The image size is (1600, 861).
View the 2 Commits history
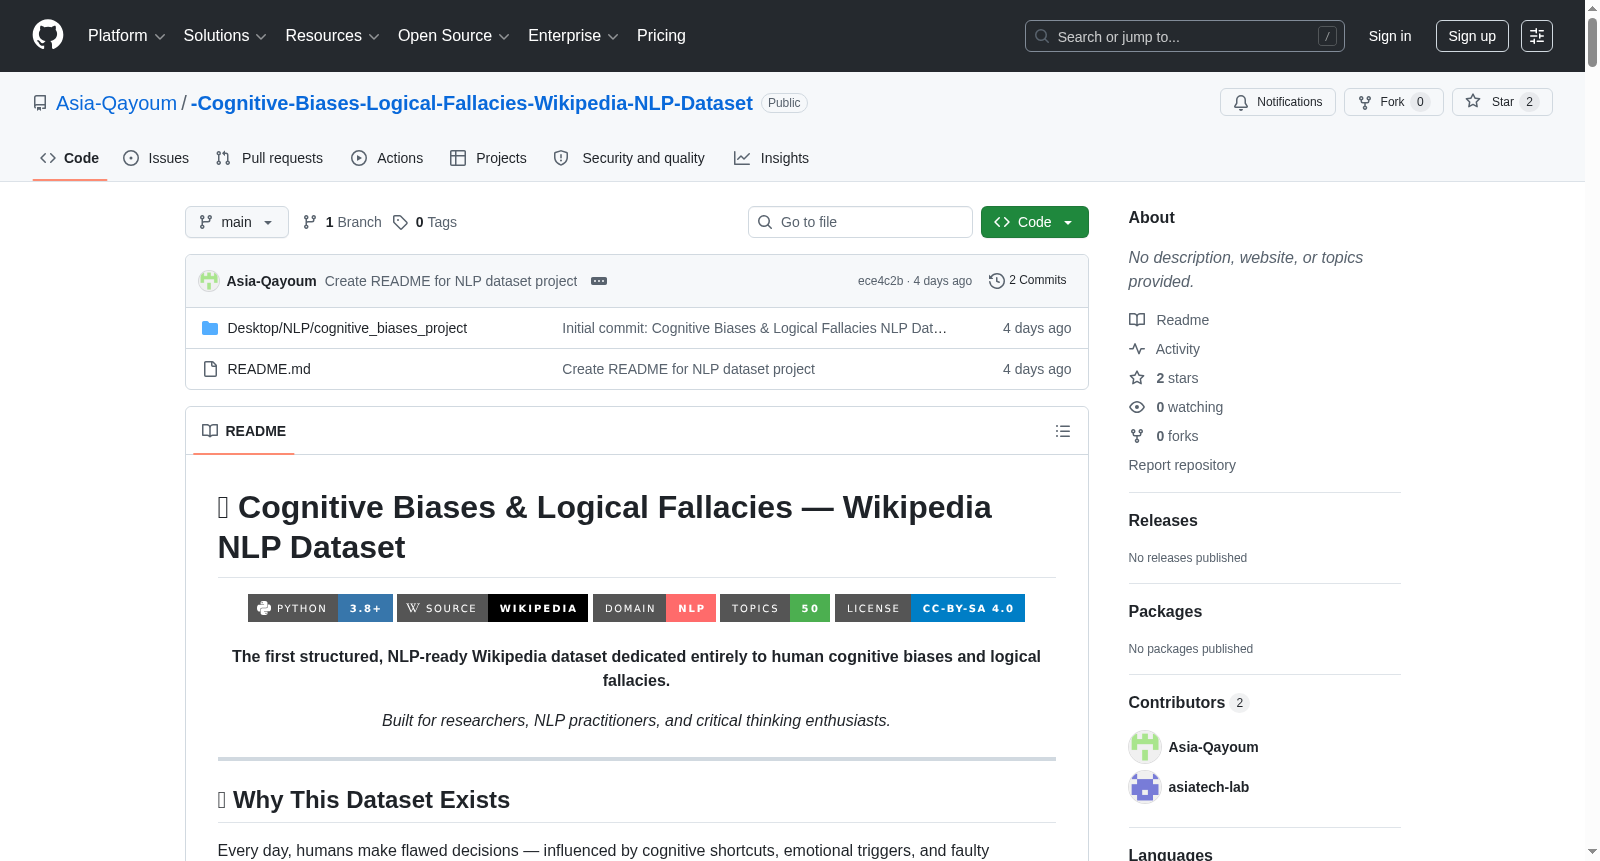click(x=1028, y=280)
